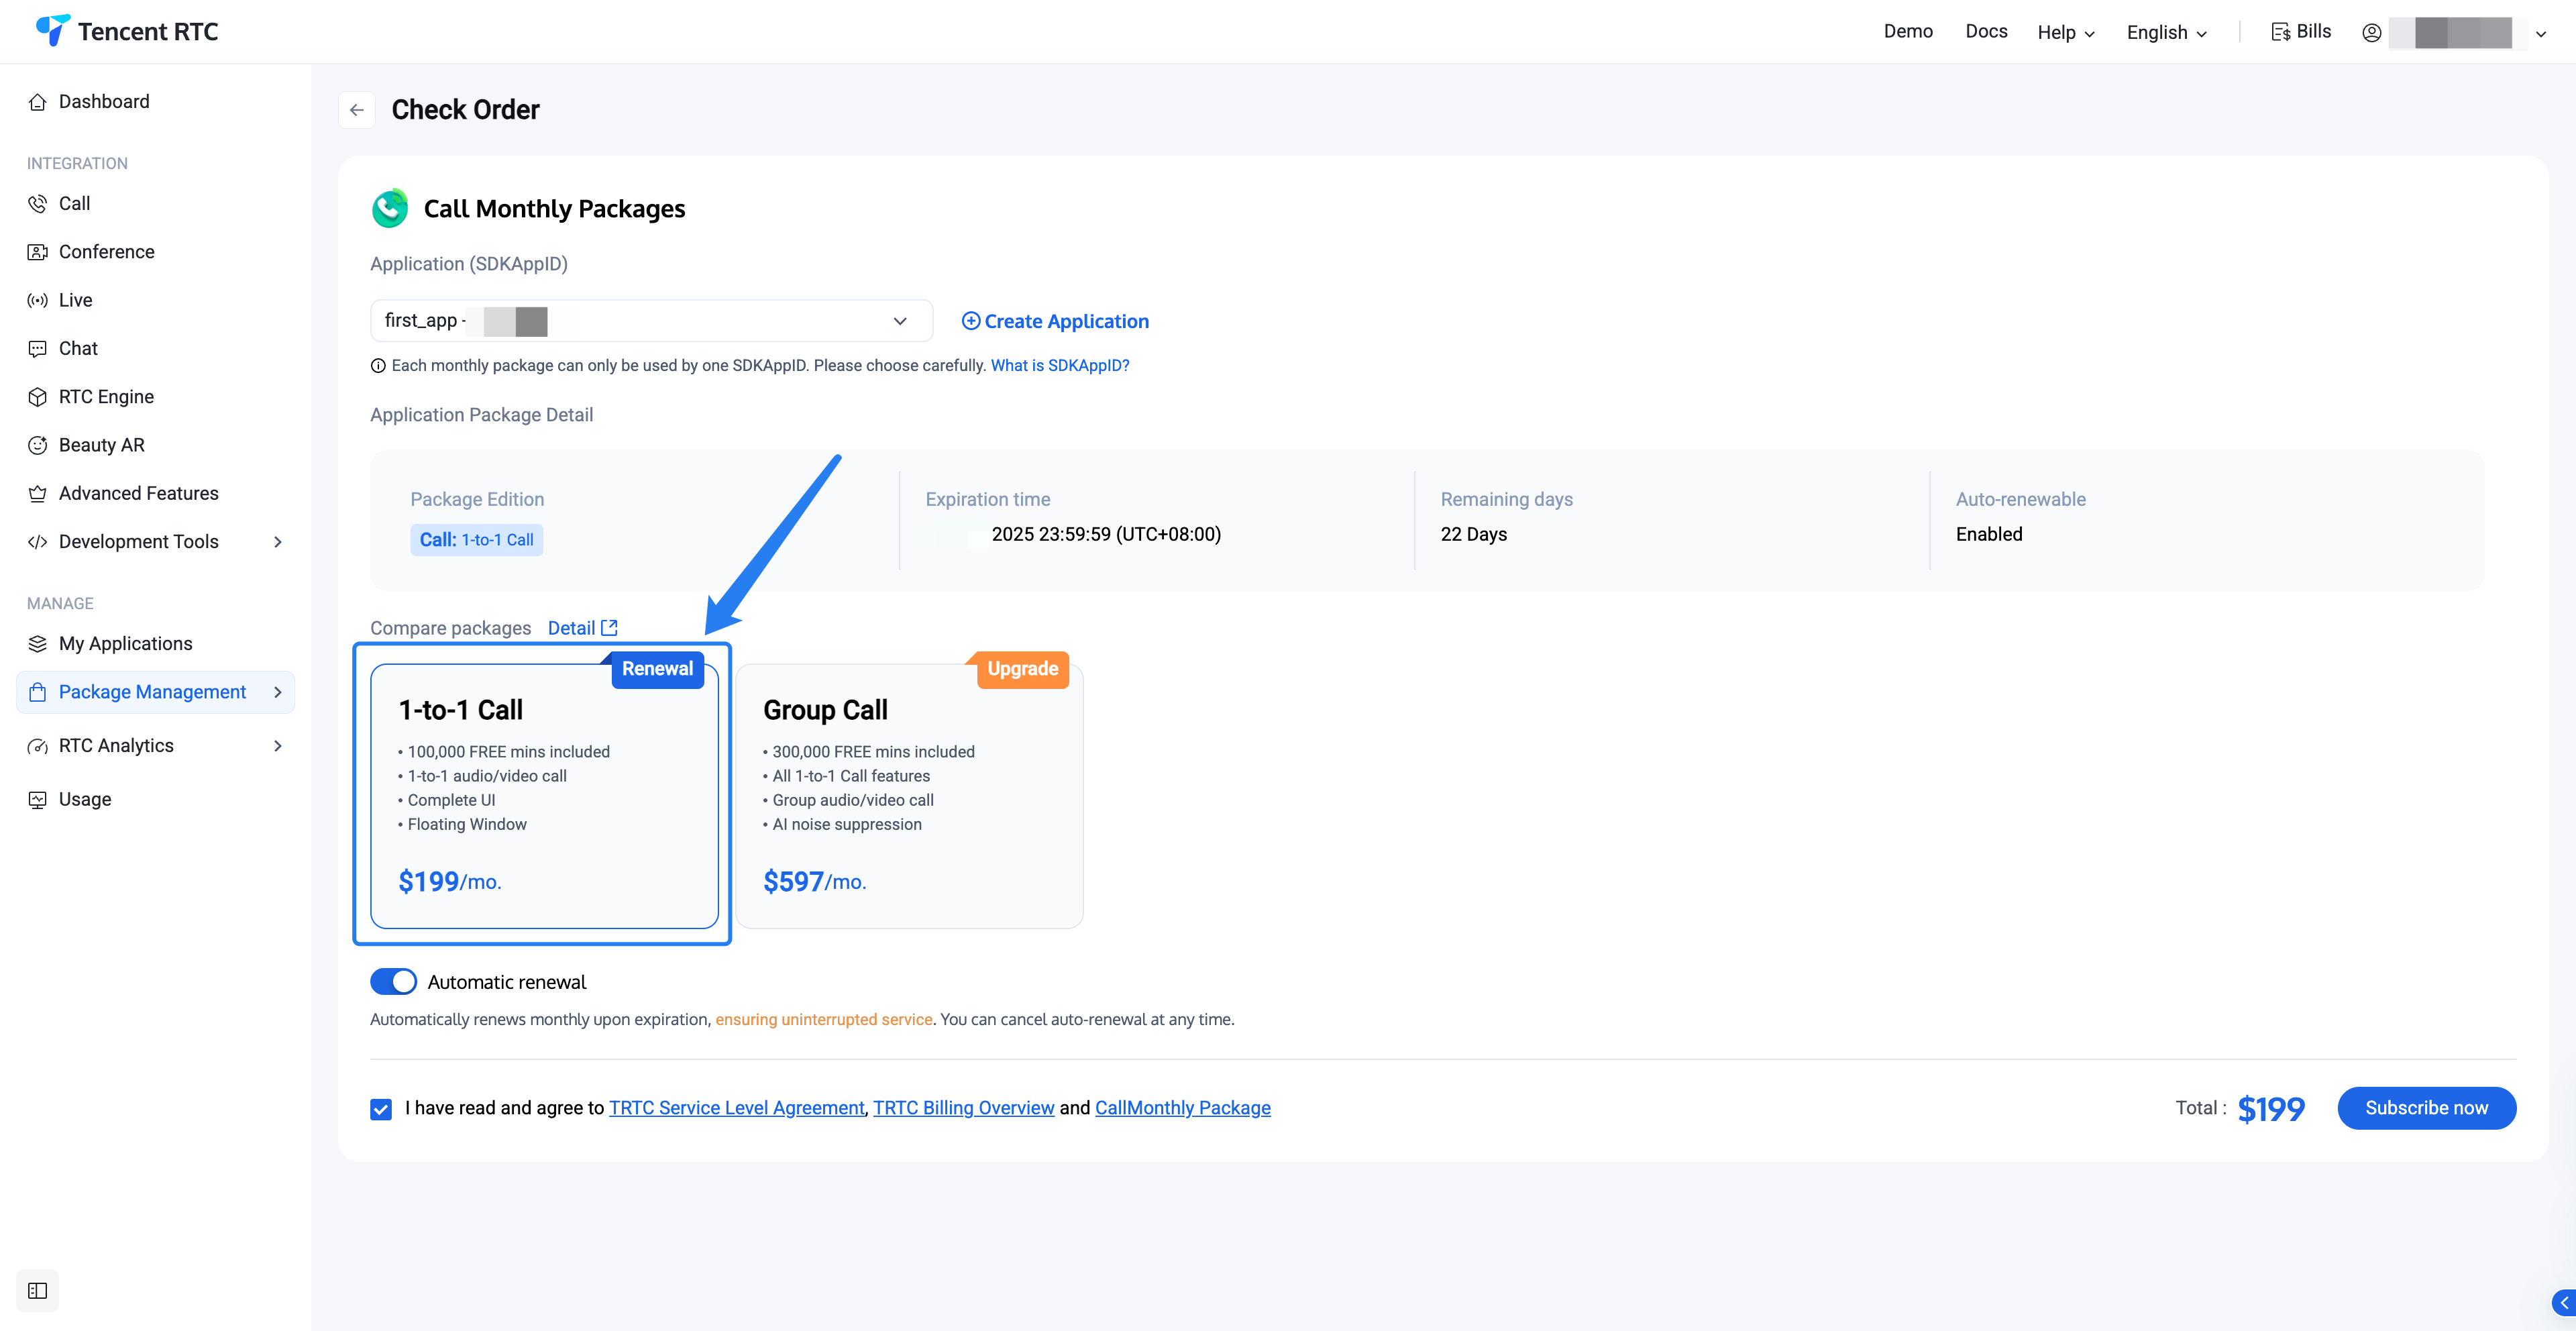Image resolution: width=2576 pixels, height=1331 pixels.
Task: Open the TRTC Service Level Agreement link
Action: pos(736,1107)
